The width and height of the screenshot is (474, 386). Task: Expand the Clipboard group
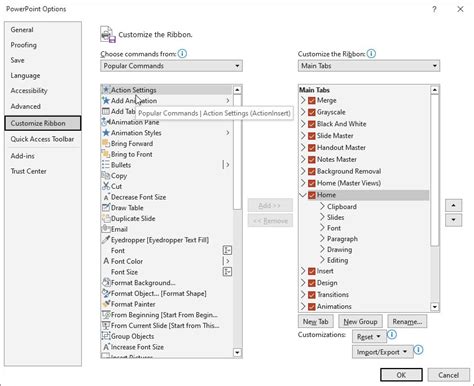(322, 206)
